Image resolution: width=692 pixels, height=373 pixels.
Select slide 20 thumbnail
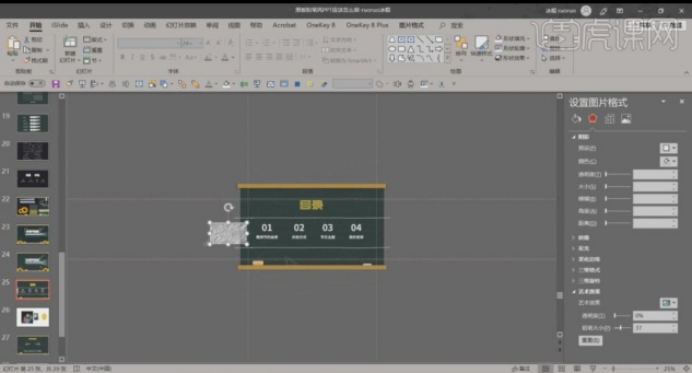click(x=33, y=151)
